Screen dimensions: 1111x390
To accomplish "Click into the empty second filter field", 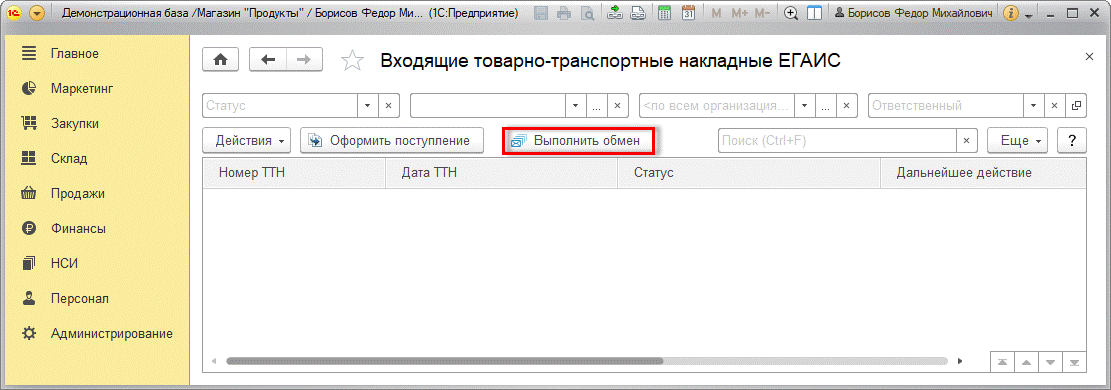I will tap(487, 106).
